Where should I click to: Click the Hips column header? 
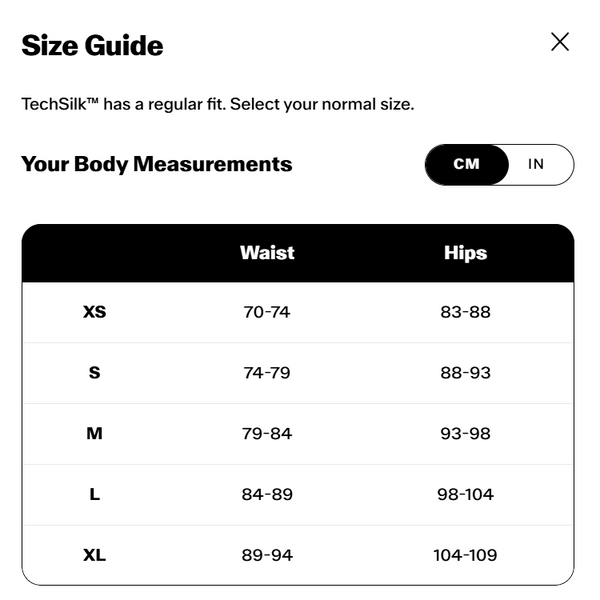[465, 253]
